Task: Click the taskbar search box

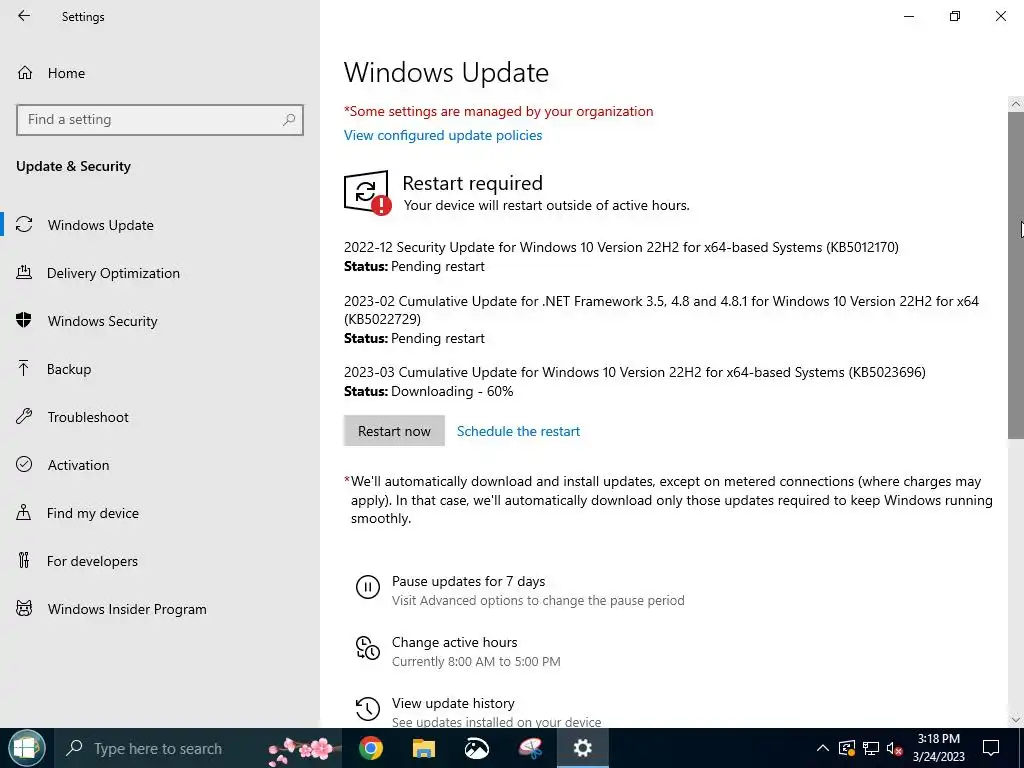Action: tap(199, 748)
